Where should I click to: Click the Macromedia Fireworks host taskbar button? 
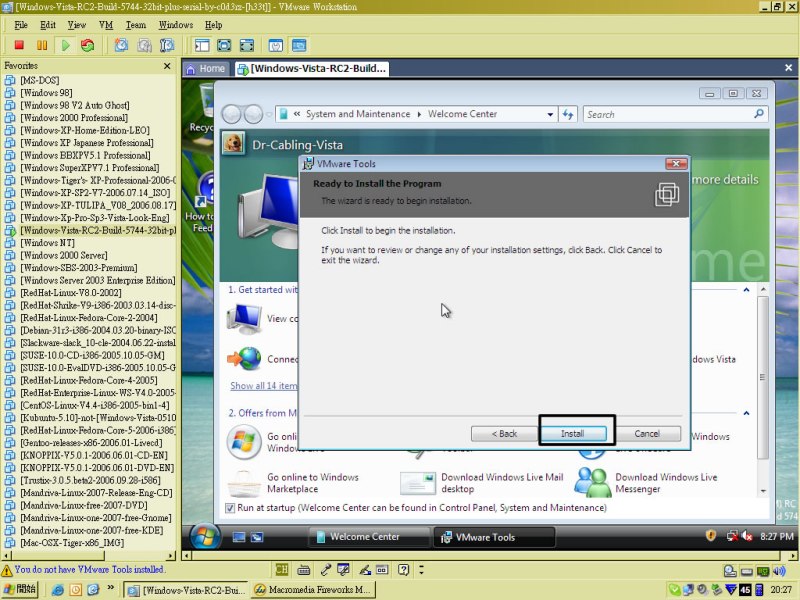click(314, 590)
